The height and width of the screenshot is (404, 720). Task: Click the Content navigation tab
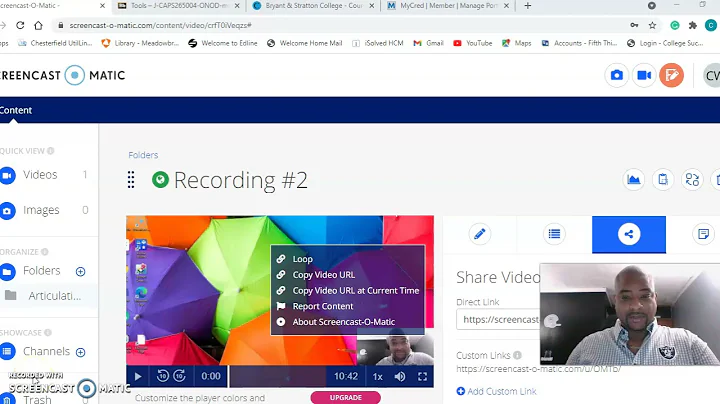[x=16, y=110]
